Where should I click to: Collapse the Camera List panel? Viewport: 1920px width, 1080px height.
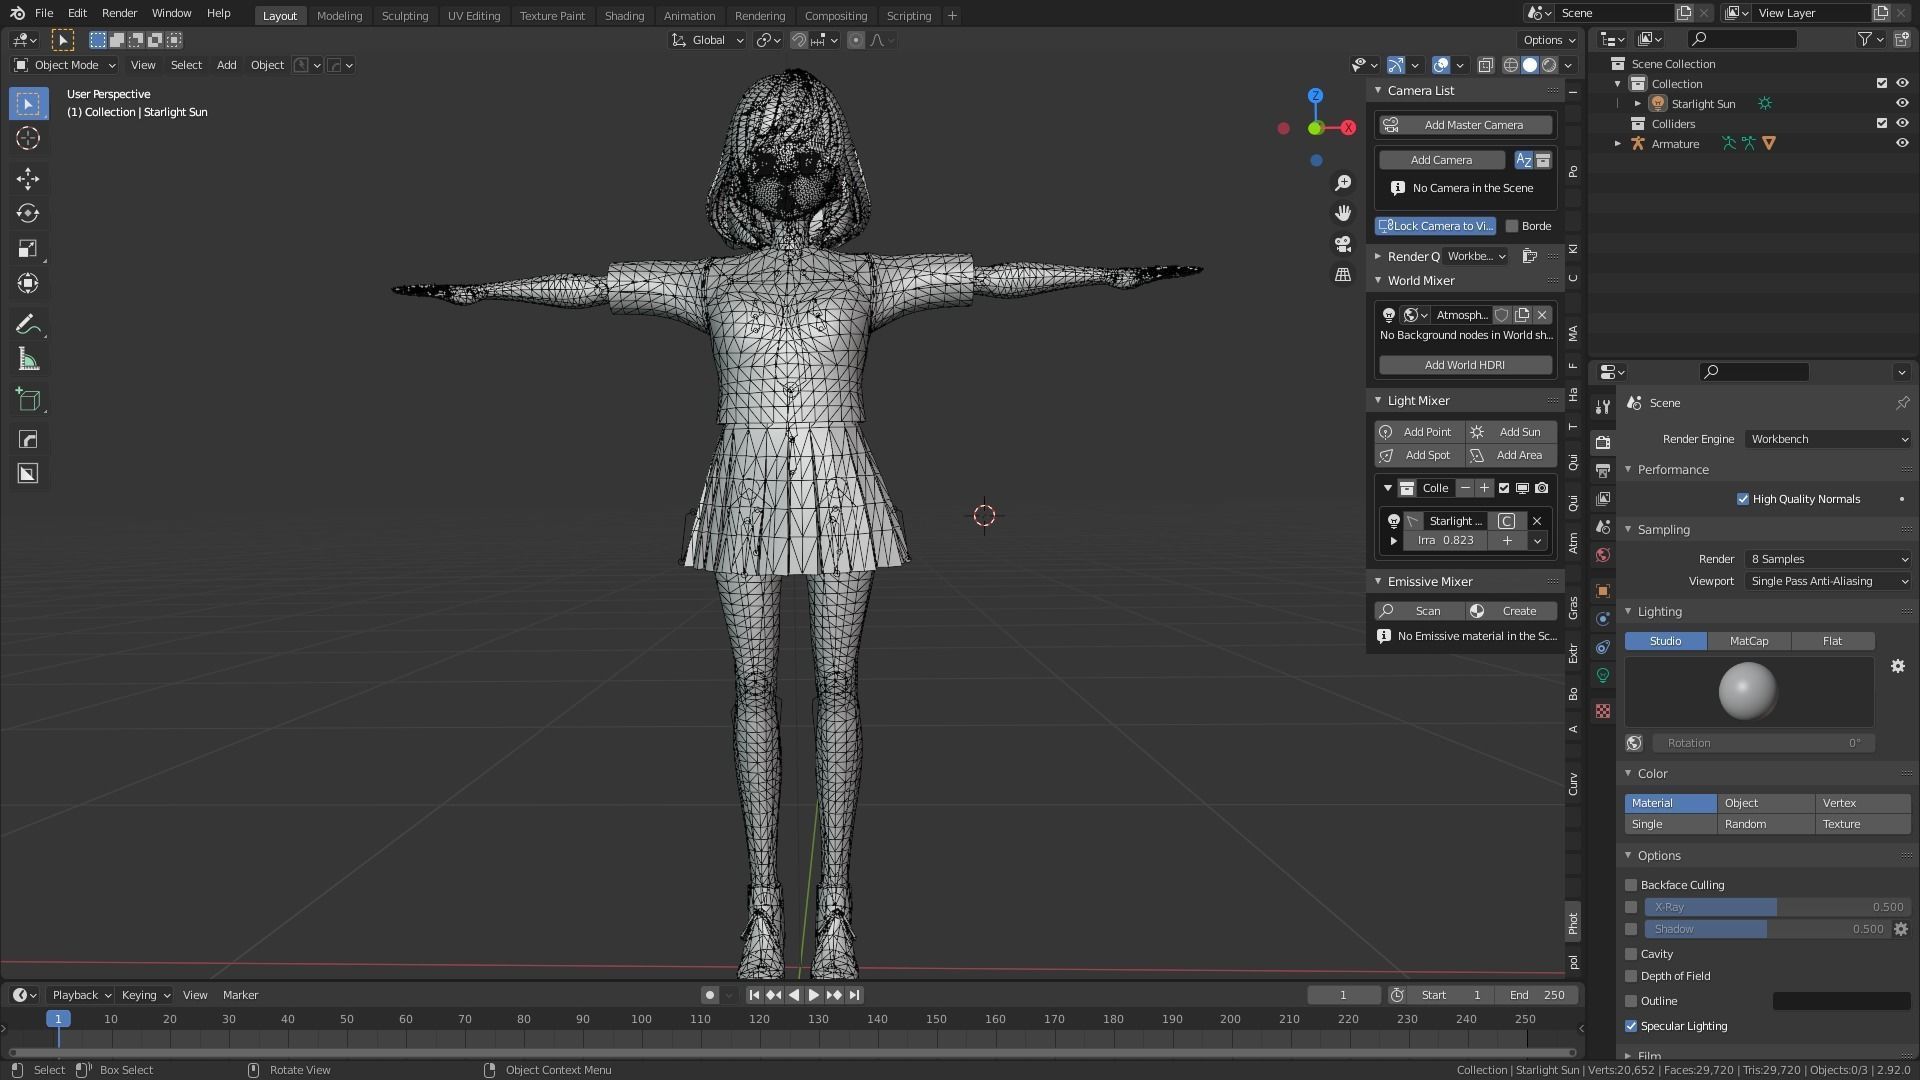pyautogui.click(x=1378, y=90)
